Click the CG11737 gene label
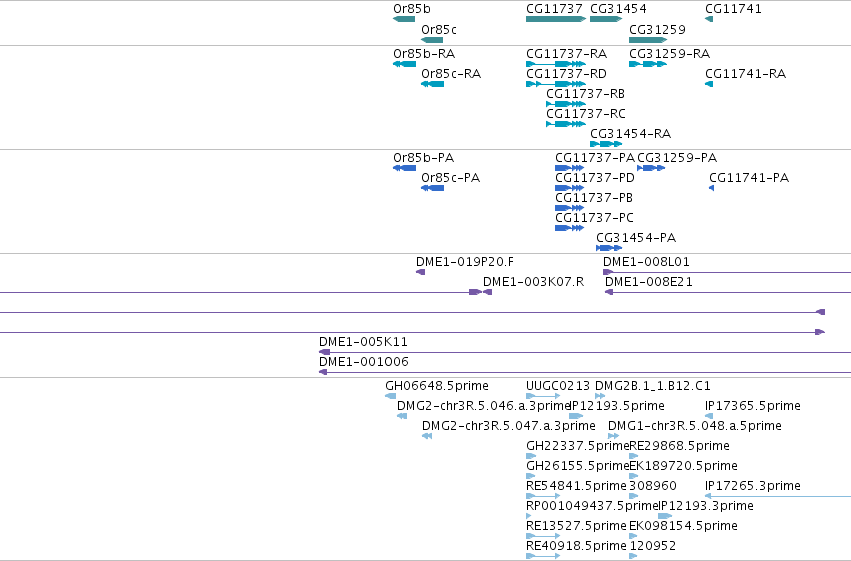This screenshot has height=561, width=851. click(x=554, y=9)
